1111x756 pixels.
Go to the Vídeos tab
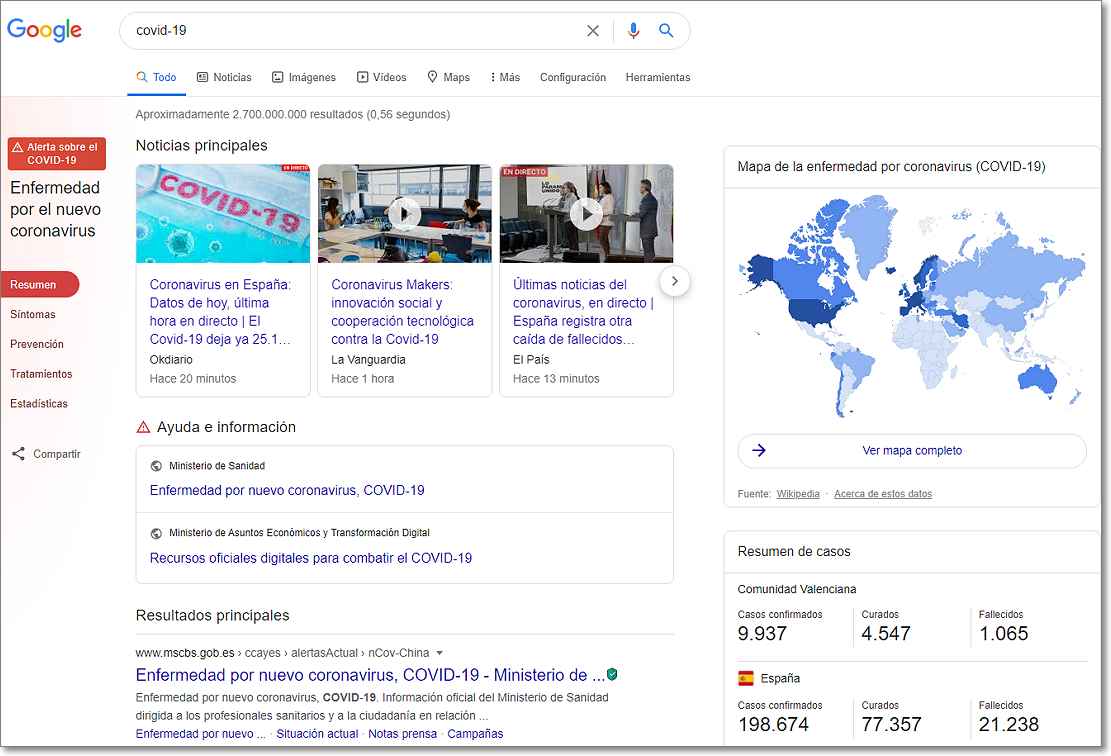(381, 77)
